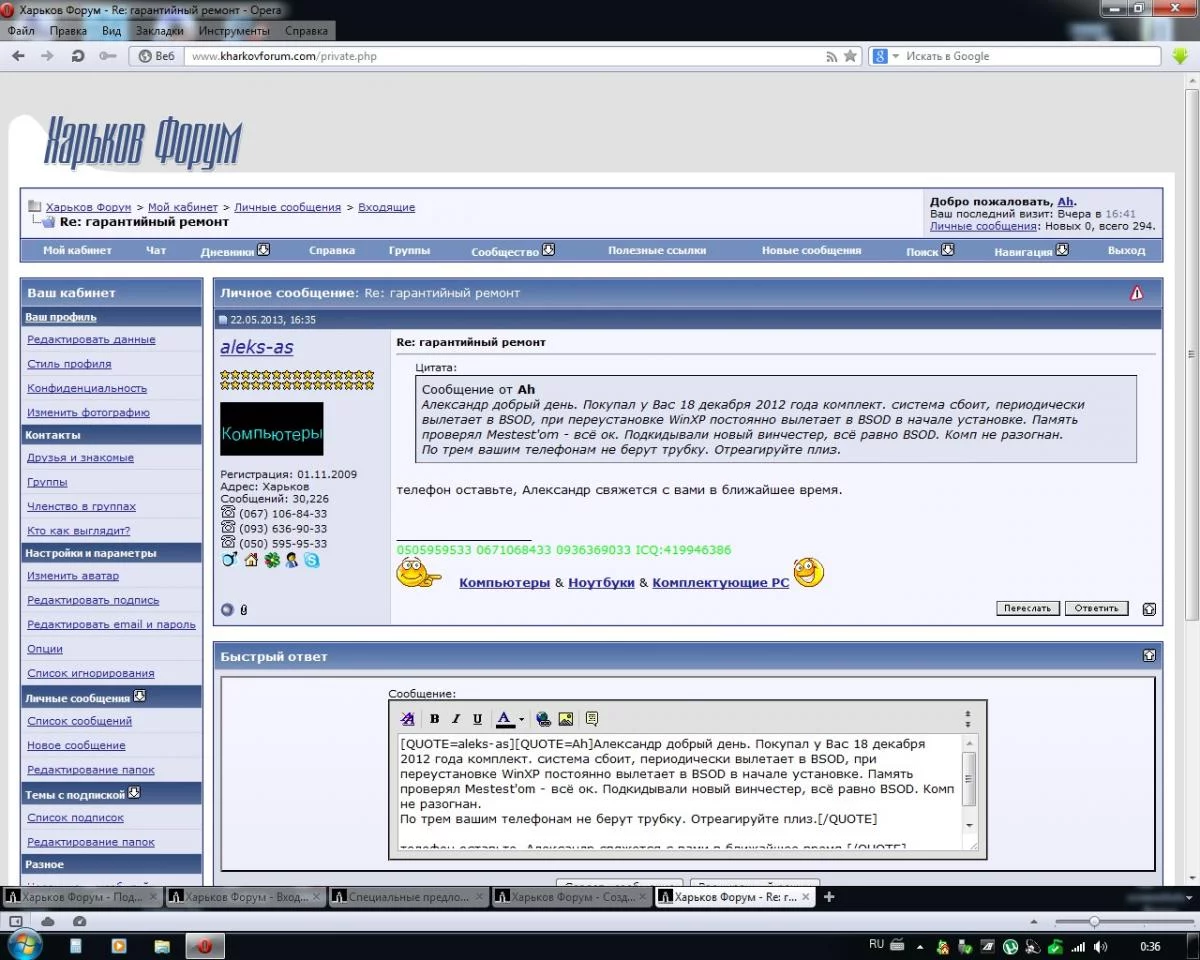Bookmark this page with the star icon
Viewport: 1200px width, 960px height.
[x=851, y=56]
